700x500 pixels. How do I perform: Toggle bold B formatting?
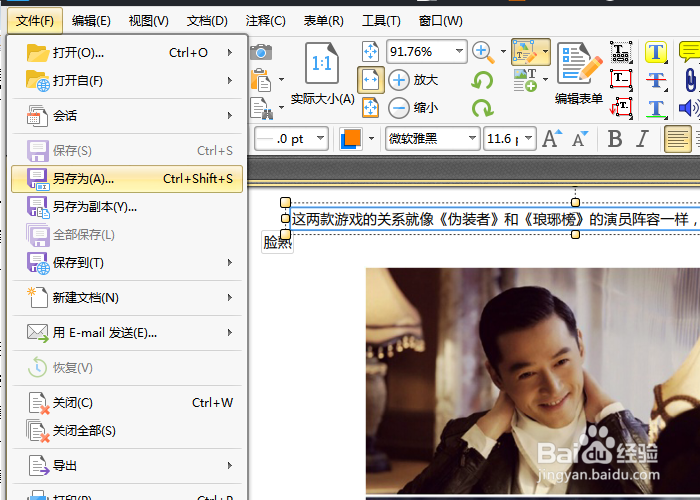coord(615,138)
